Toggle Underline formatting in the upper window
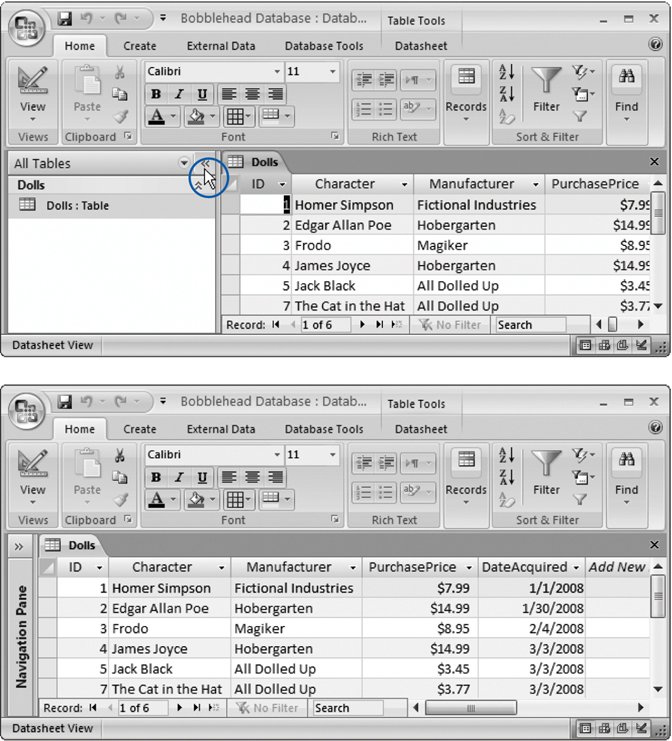Image resolution: width=672 pixels, height=741 pixels. point(202,94)
